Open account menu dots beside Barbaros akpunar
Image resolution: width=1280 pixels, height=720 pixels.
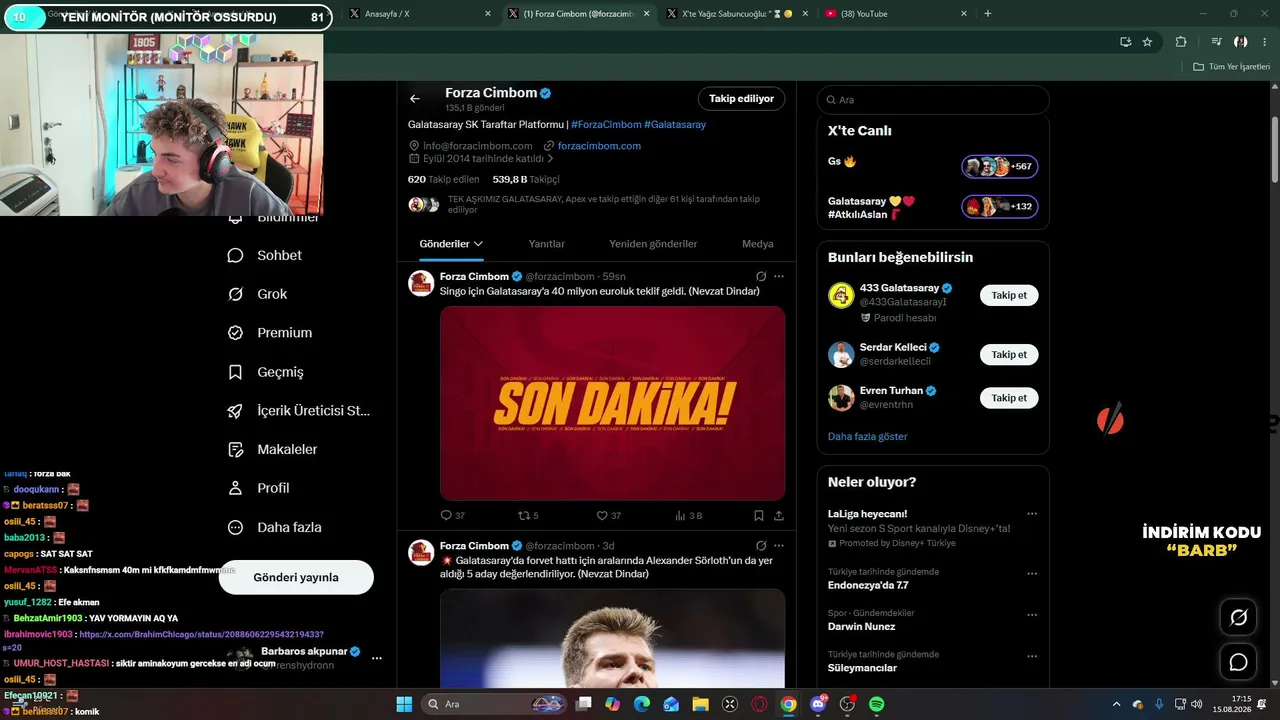pos(377,658)
